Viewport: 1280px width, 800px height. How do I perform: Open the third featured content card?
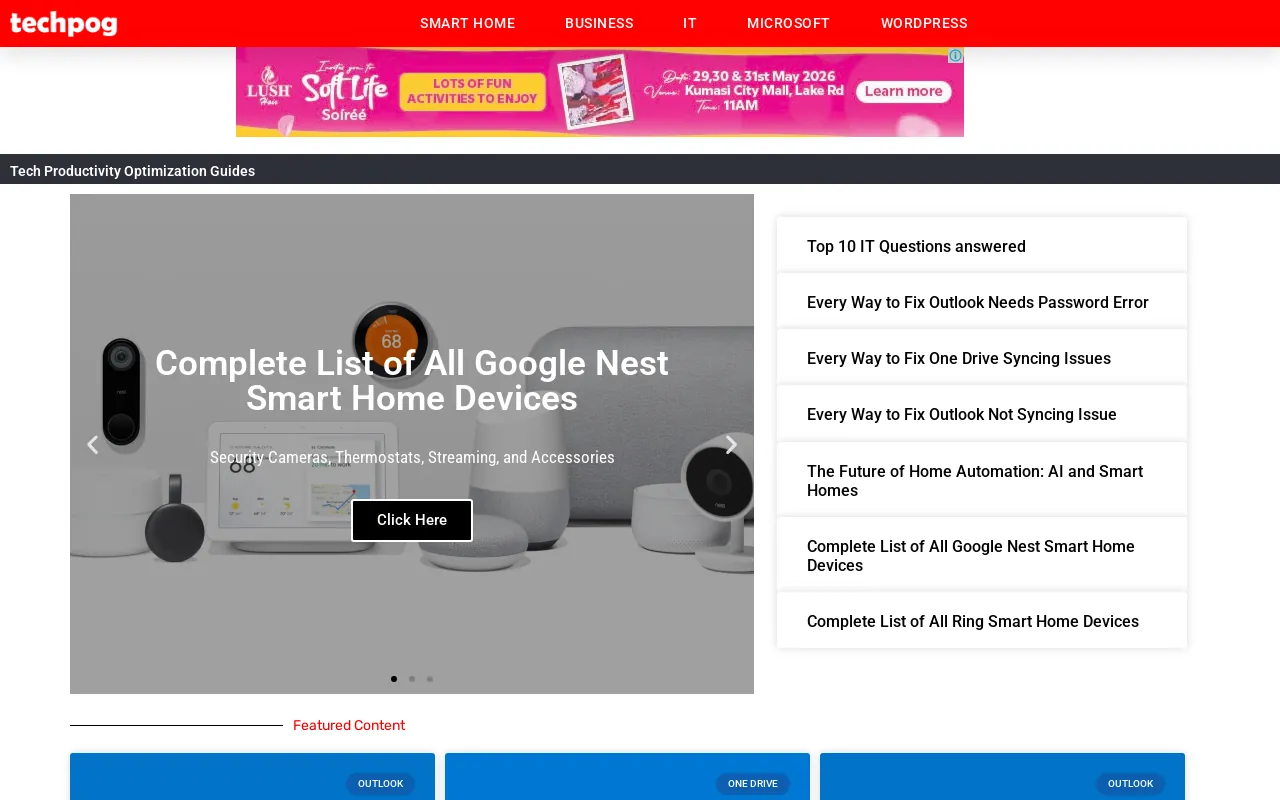(x=1002, y=777)
